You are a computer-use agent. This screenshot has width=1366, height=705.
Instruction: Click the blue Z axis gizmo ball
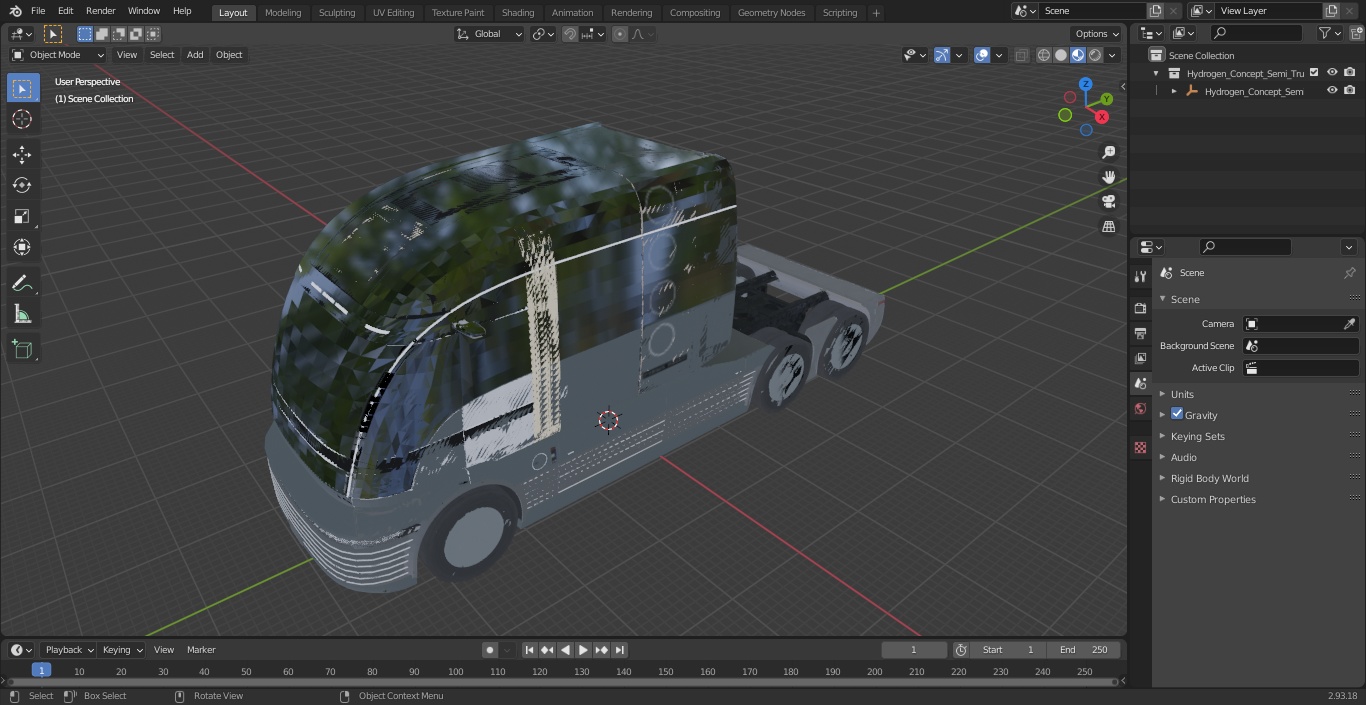[1086, 85]
